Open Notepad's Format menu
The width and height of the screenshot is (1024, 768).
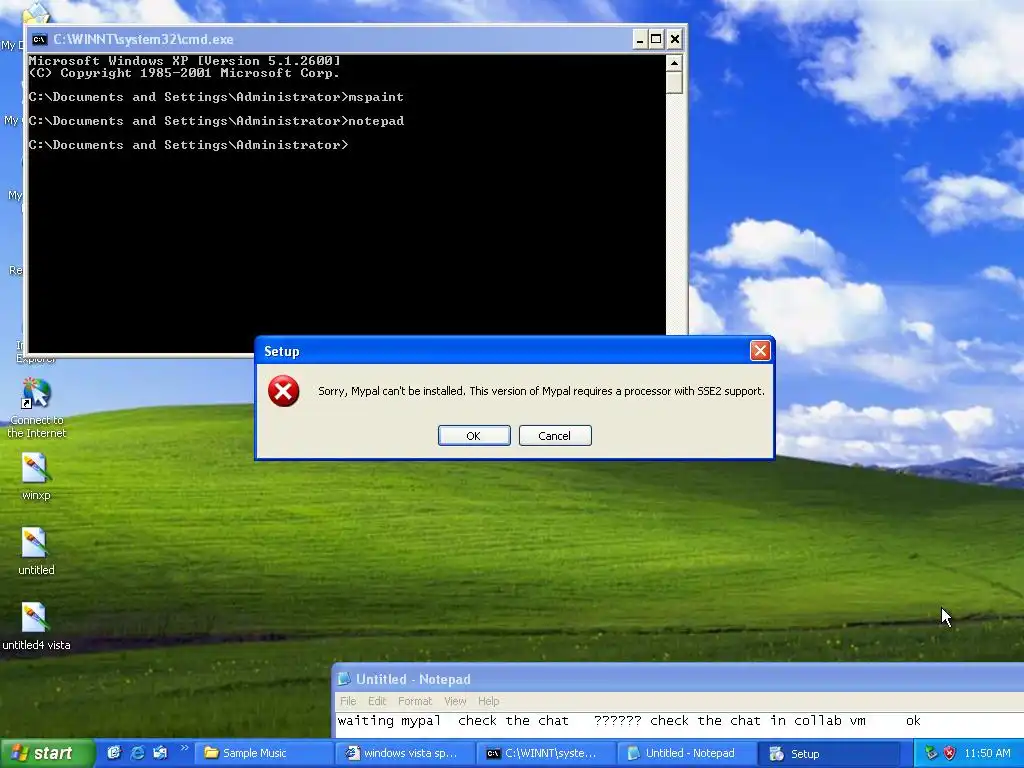[415, 701]
